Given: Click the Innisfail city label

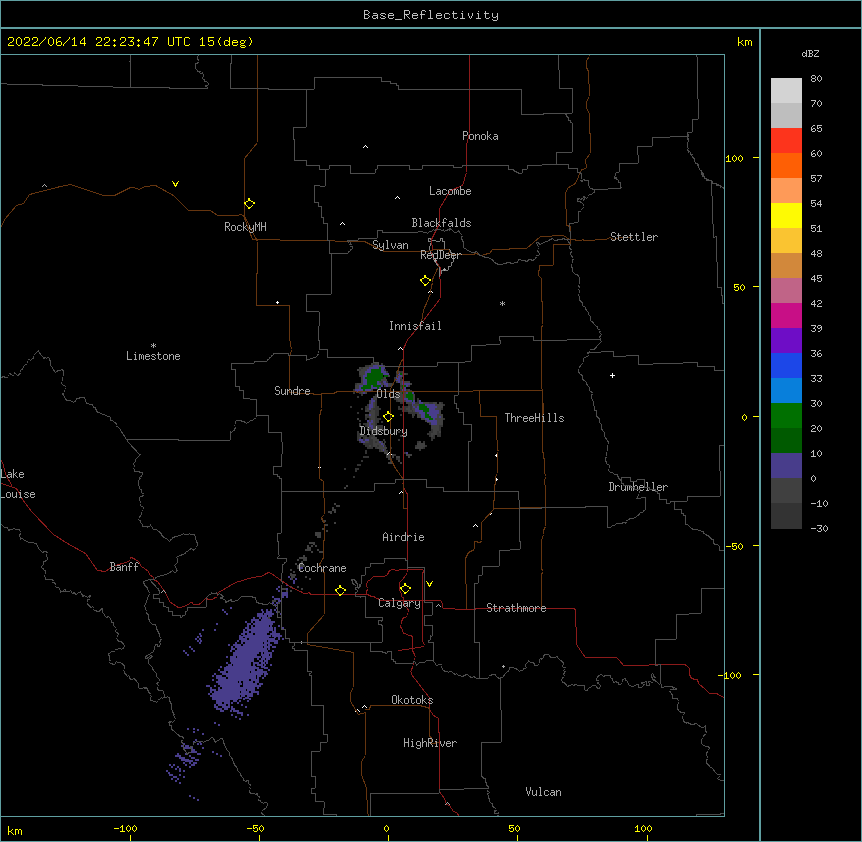Looking at the screenshot, I should click(x=415, y=326).
